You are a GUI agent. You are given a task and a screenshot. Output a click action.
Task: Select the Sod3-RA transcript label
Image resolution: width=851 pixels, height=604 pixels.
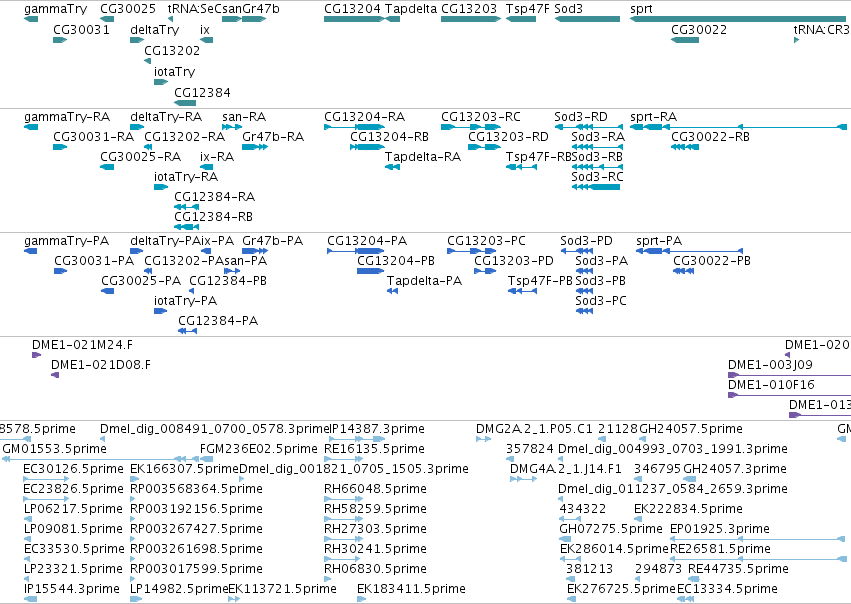[598, 137]
